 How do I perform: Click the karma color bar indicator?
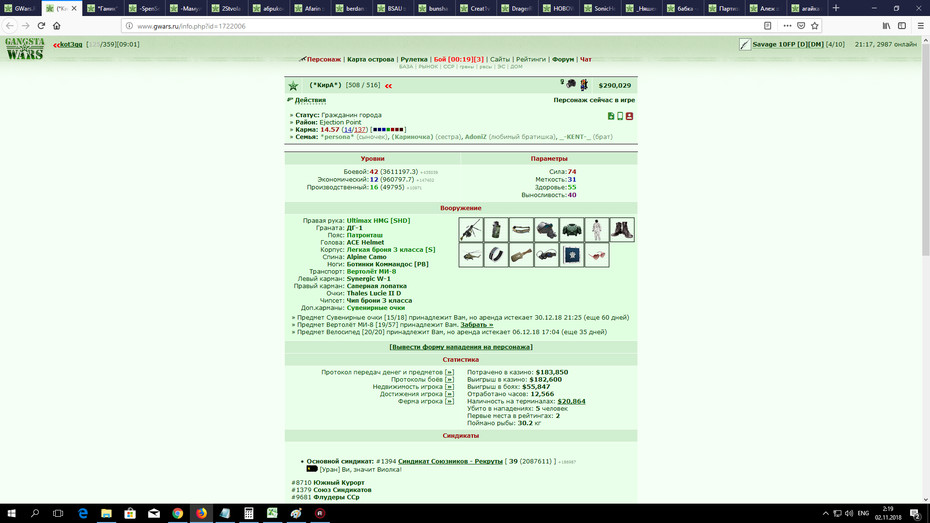[388, 129]
